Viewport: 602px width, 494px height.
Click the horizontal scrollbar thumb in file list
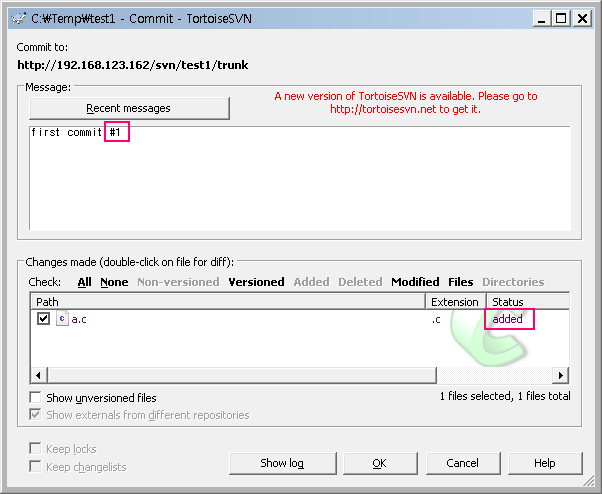coord(242,375)
